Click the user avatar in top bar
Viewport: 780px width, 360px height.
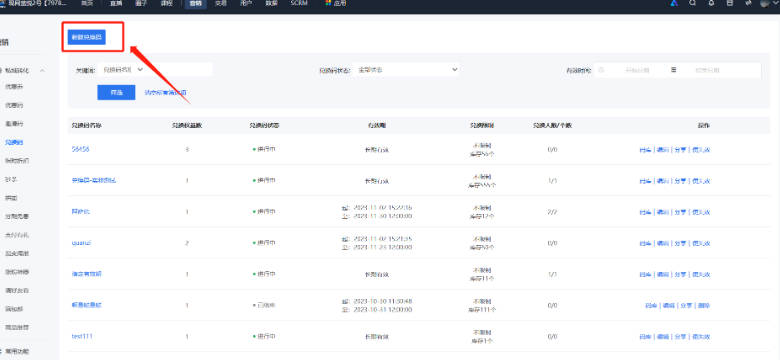coord(765,3)
